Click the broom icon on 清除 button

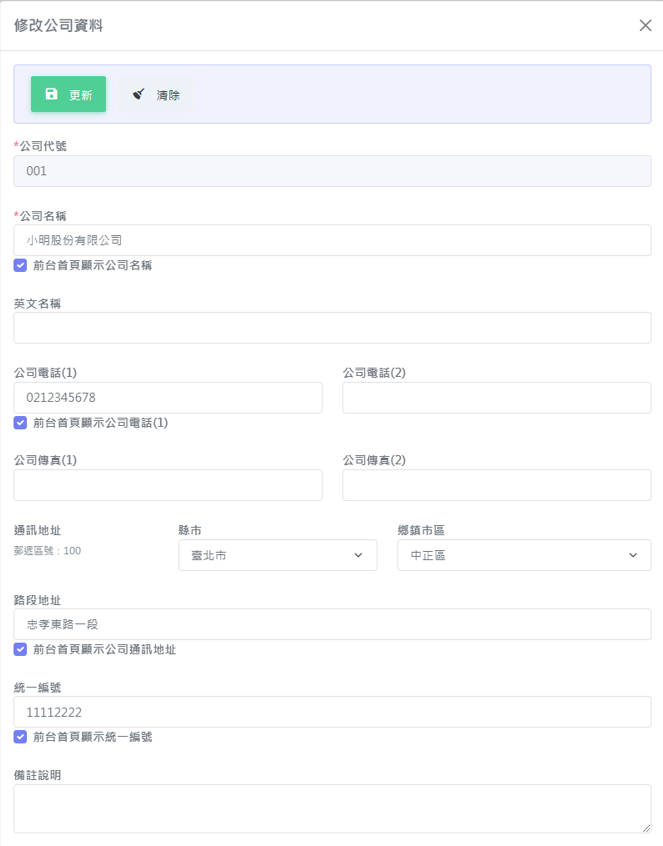point(139,94)
